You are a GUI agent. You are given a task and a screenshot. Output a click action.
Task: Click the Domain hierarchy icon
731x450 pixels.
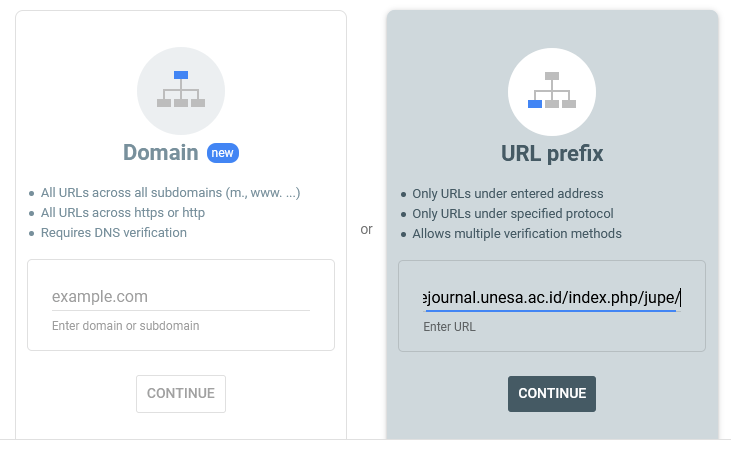coord(181,89)
